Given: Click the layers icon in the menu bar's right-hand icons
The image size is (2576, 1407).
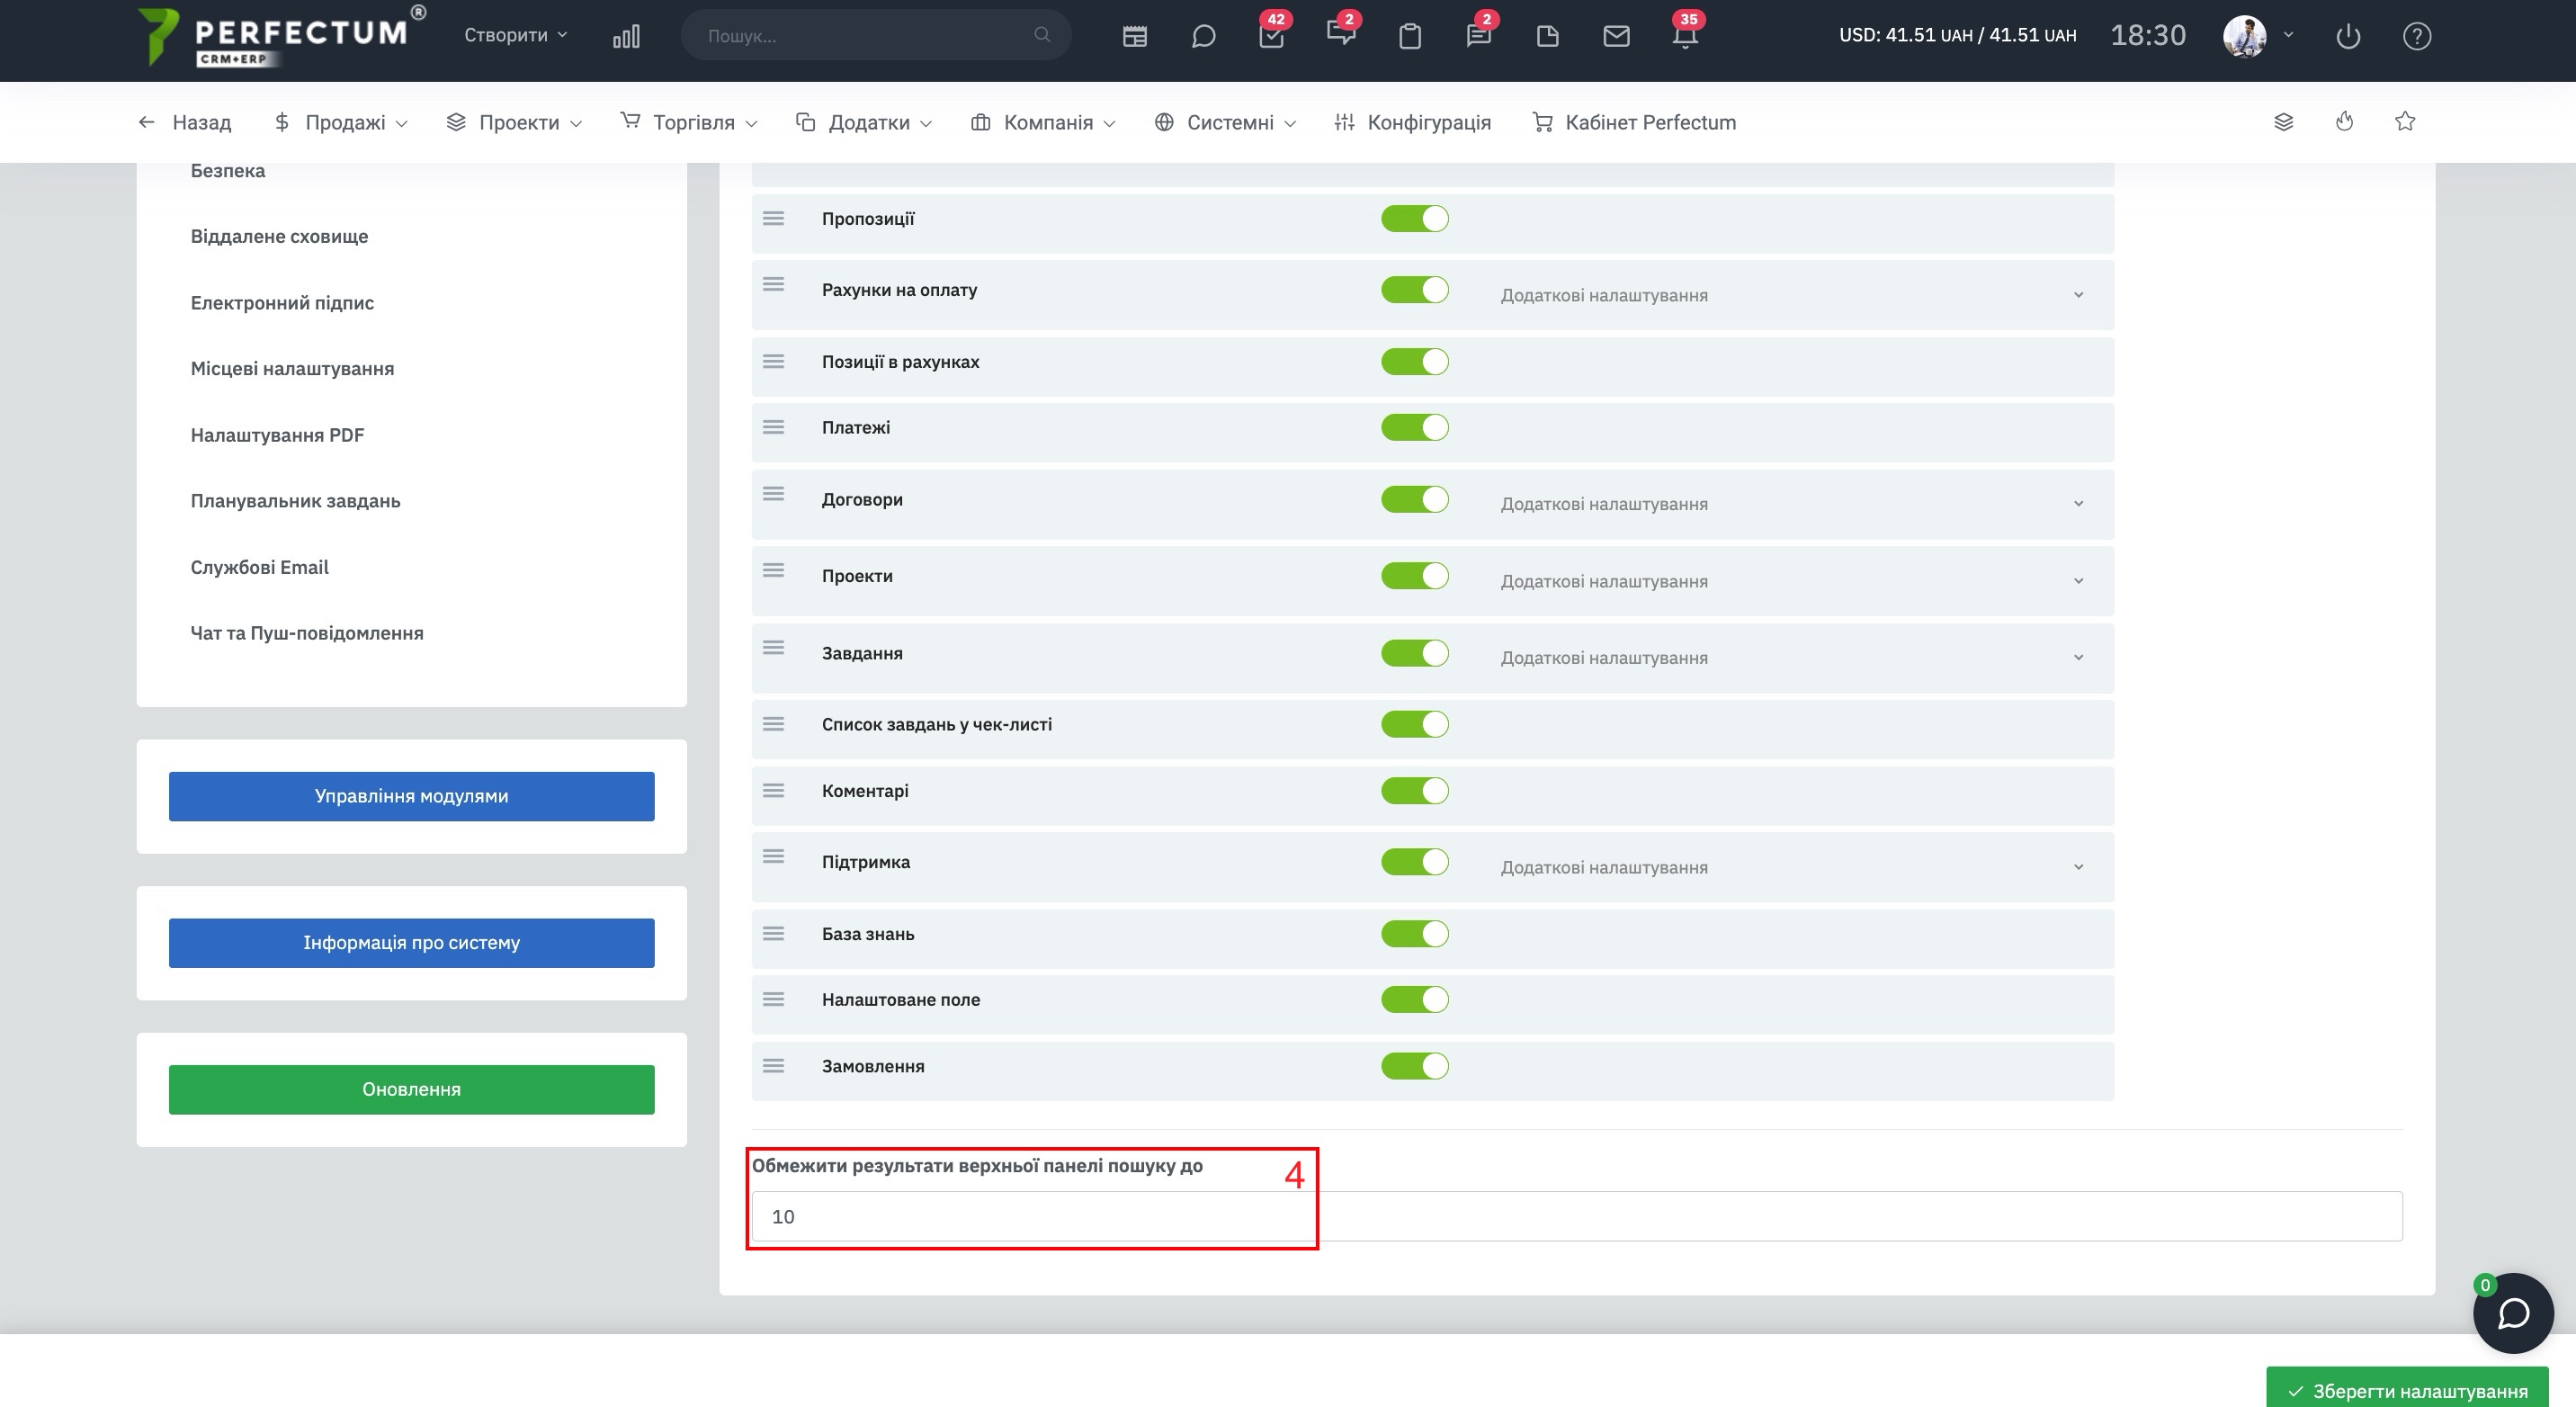Looking at the screenshot, I should click(x=2283, y=122).
